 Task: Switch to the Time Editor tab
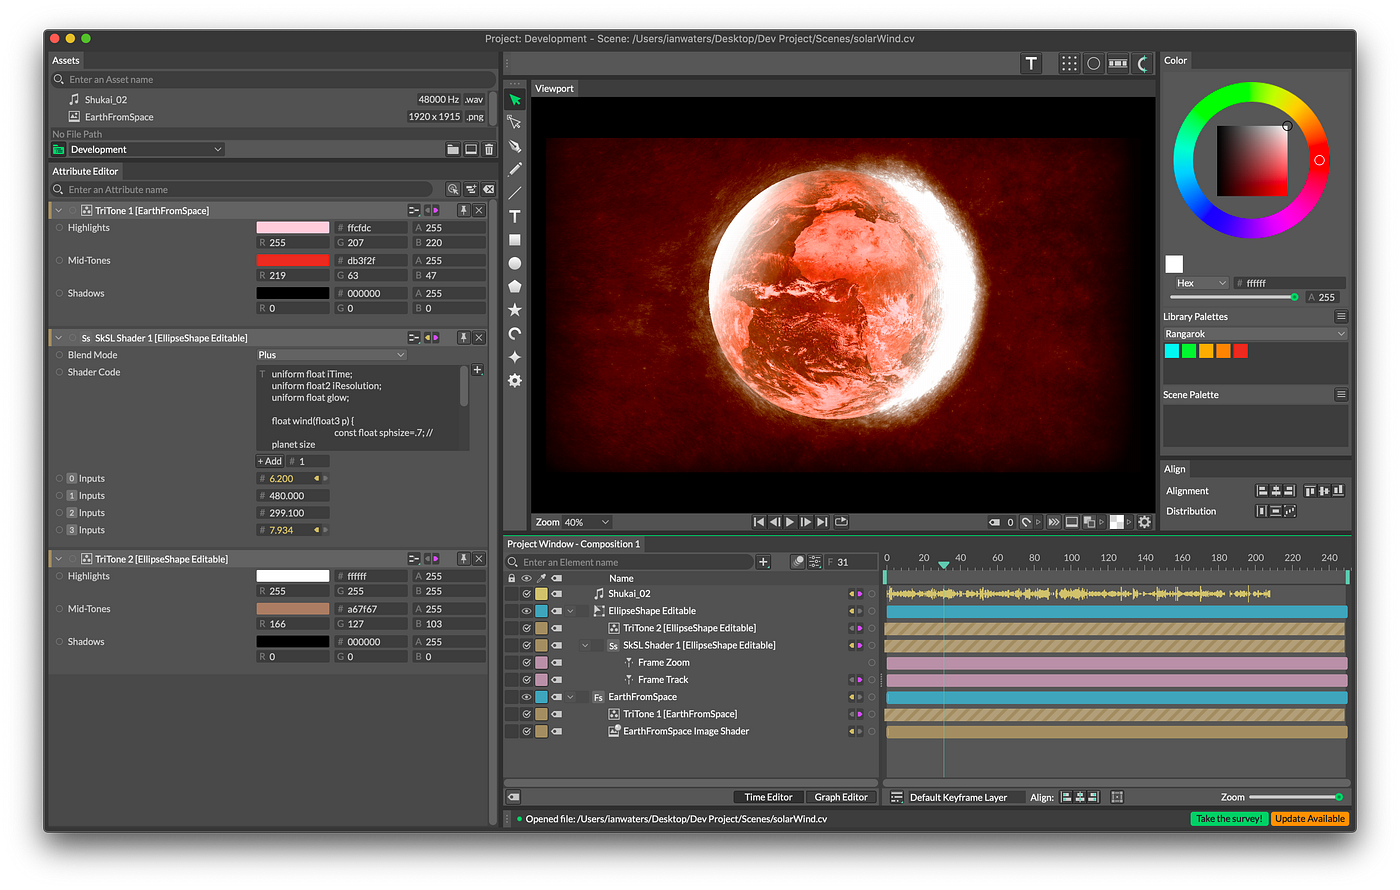pos(767,797)
